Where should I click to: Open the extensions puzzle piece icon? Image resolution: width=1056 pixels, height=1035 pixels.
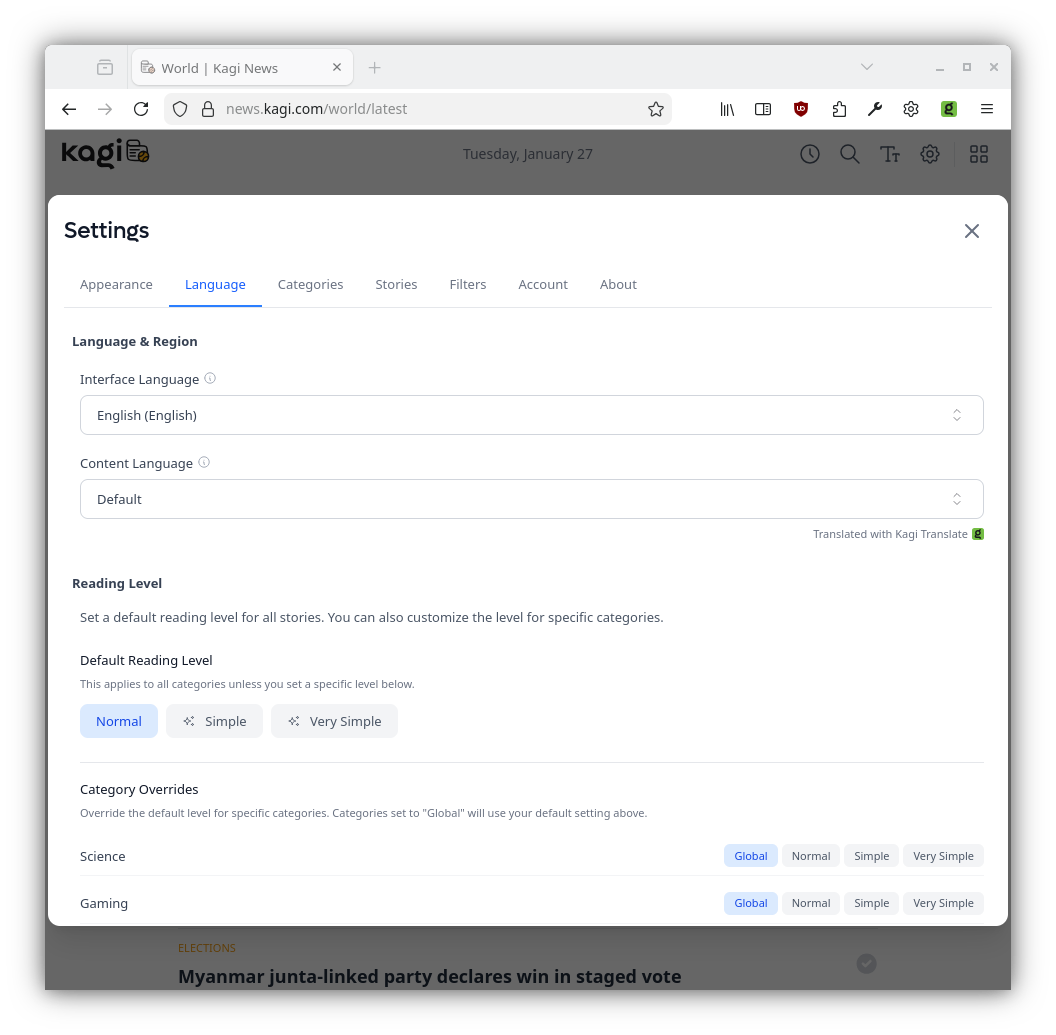click(838, 109)
